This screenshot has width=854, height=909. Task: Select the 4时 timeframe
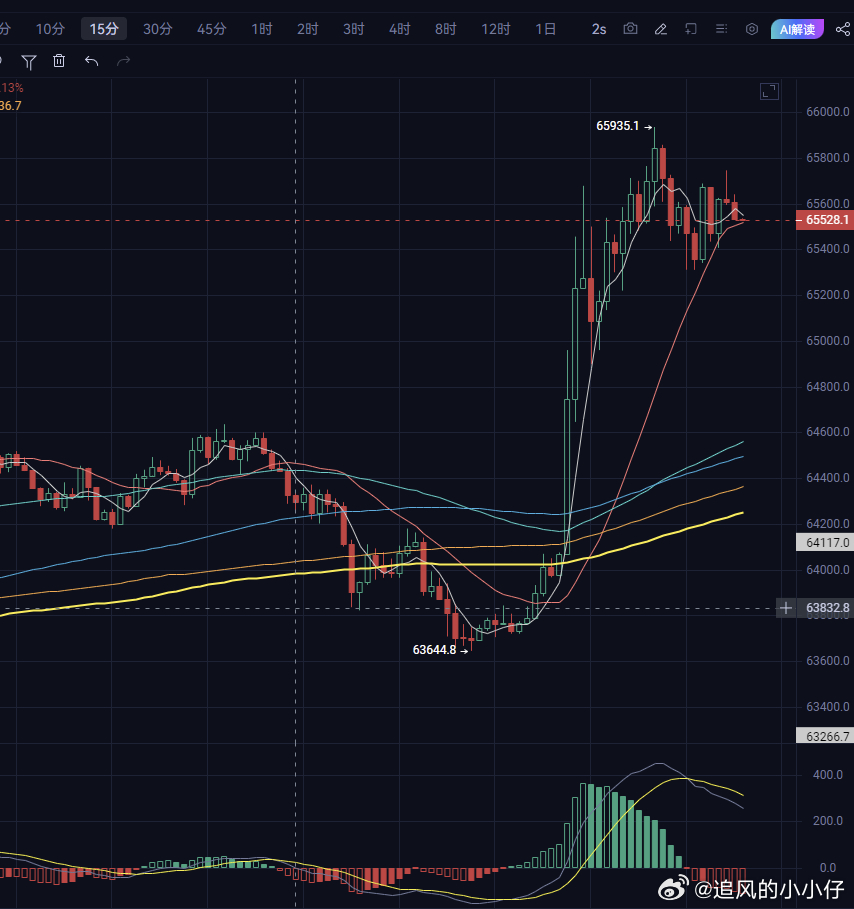point(399,29)
